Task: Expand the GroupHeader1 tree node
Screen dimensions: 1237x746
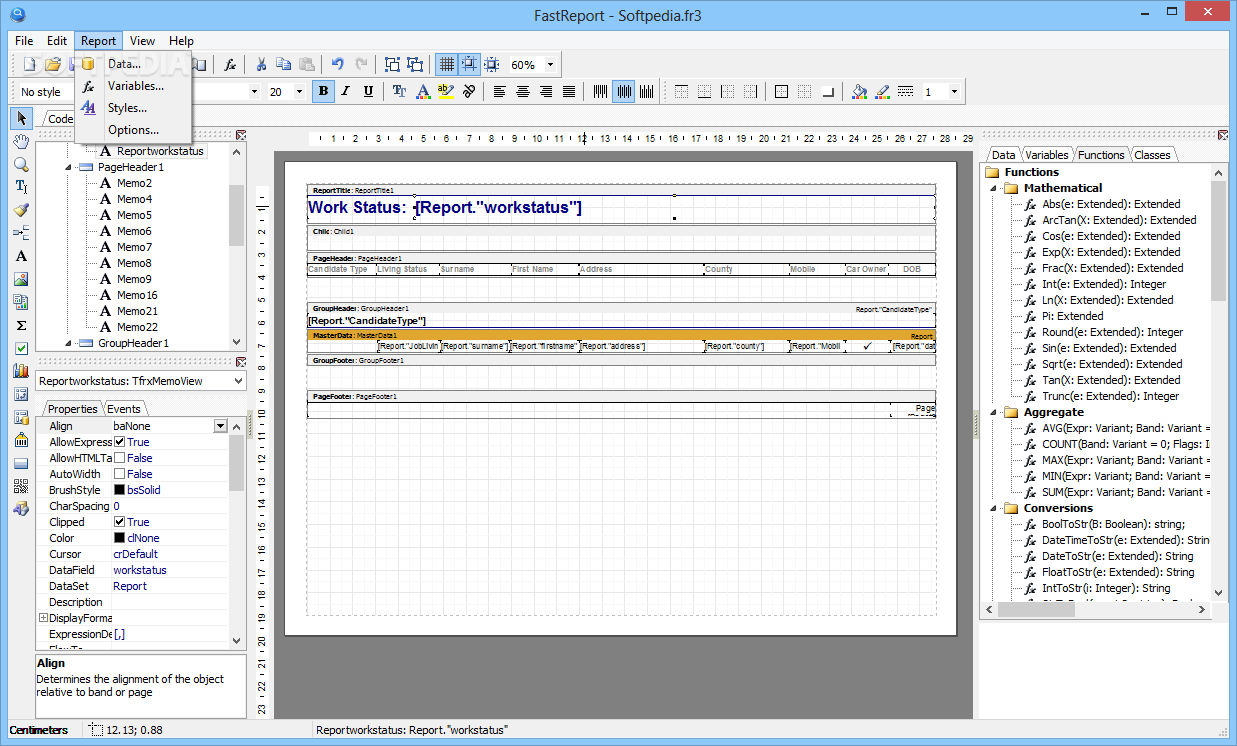Action: coord(69,343)
